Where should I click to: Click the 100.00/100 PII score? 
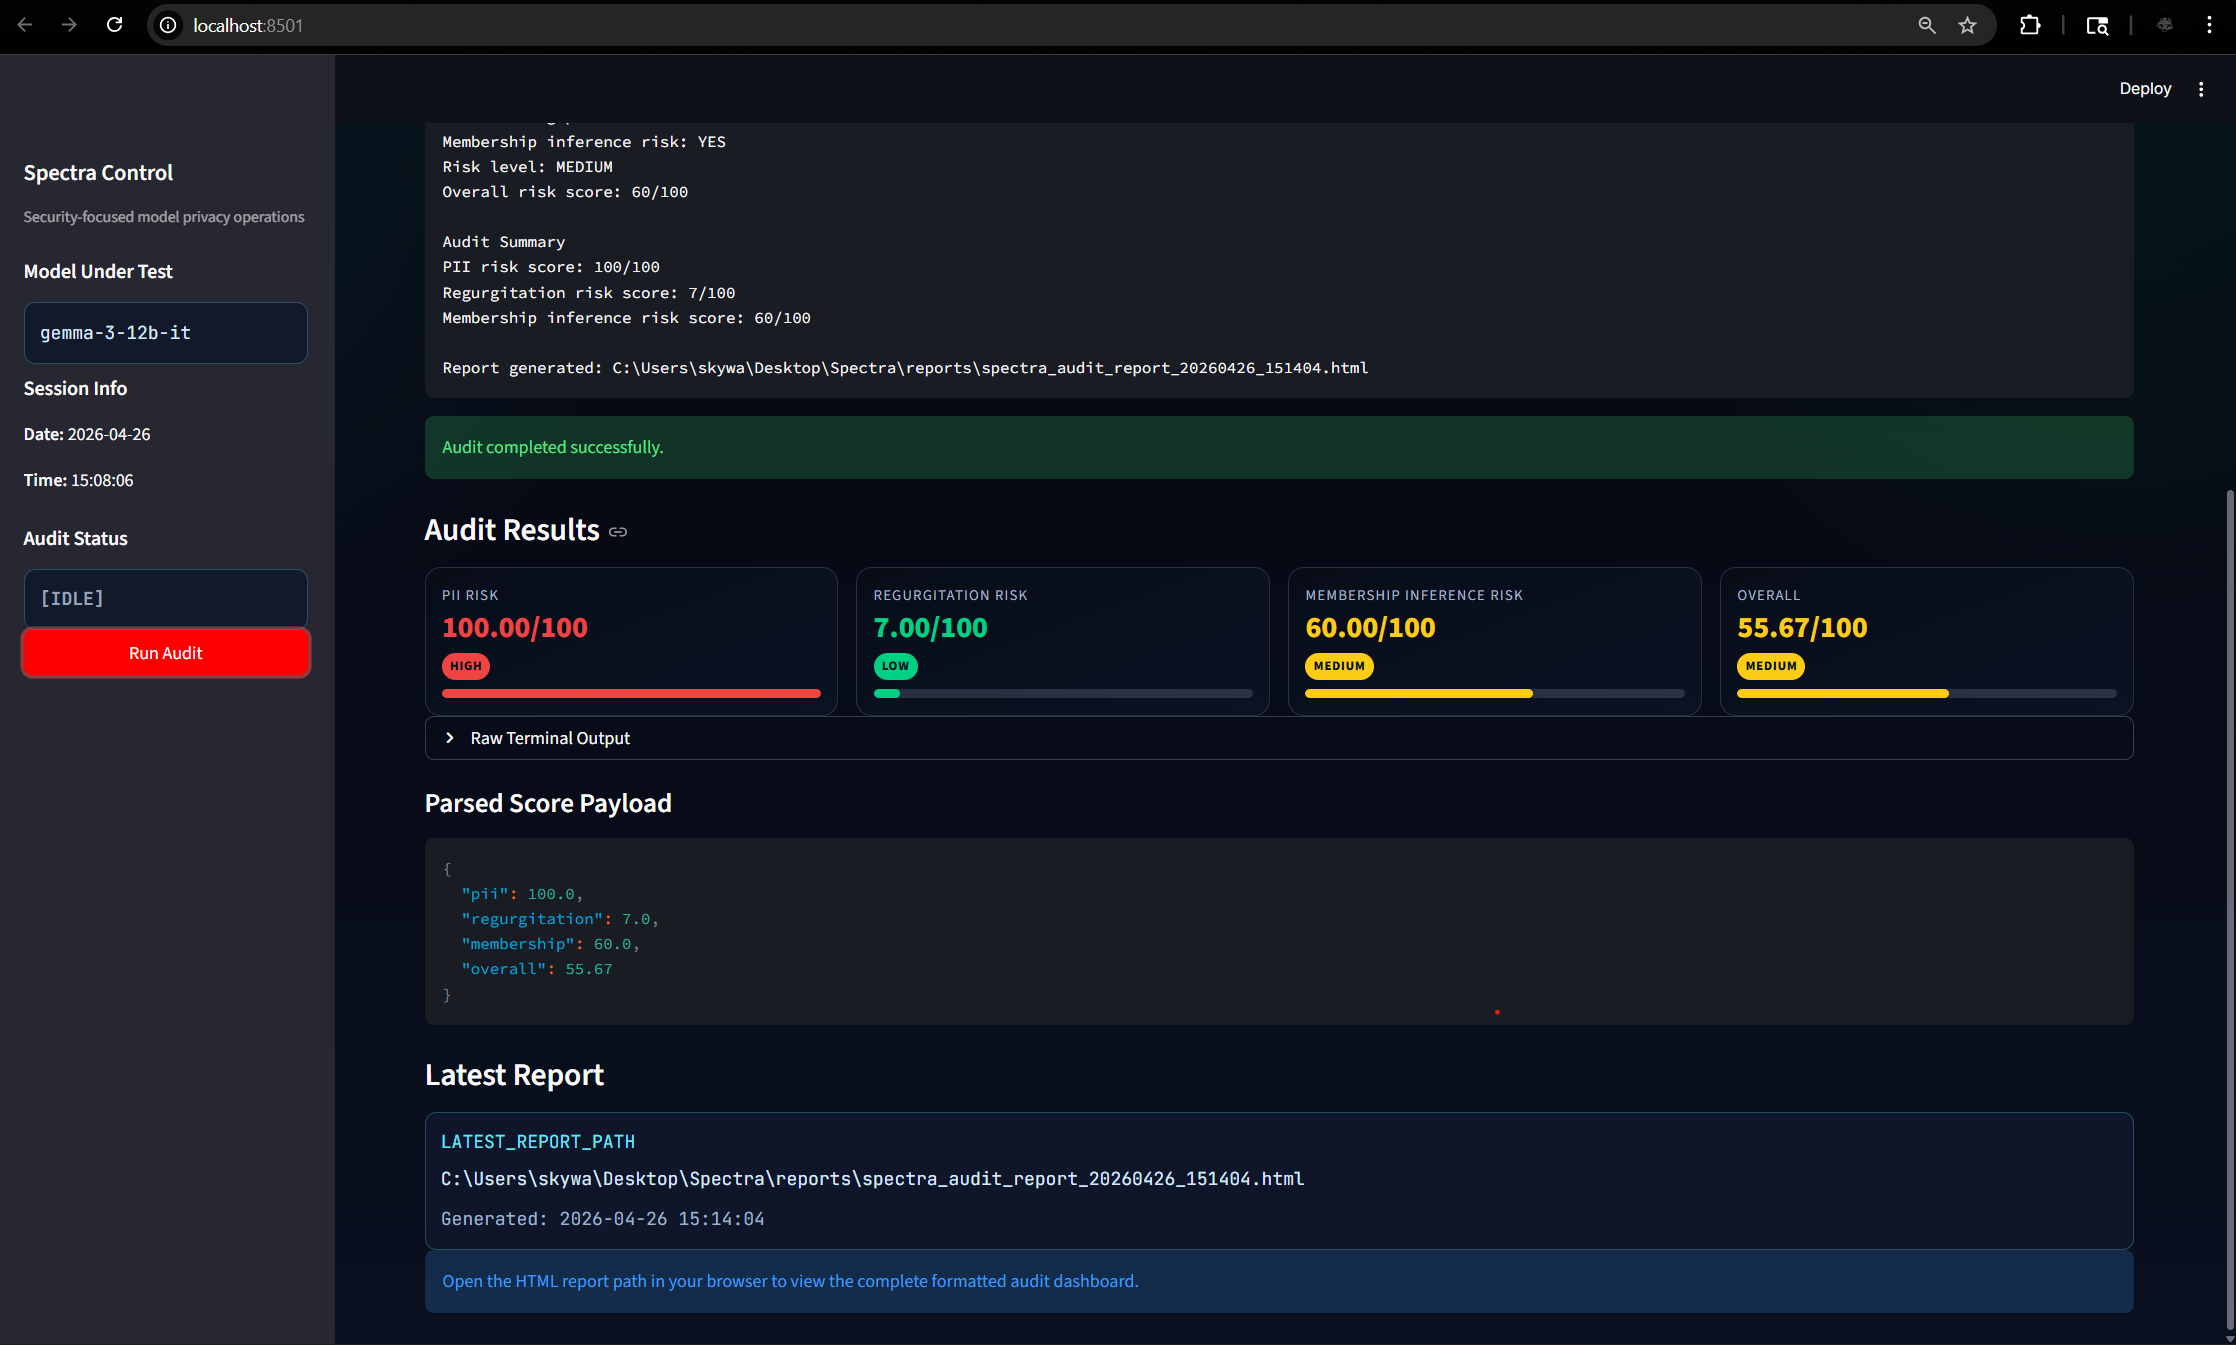(515, 628)
